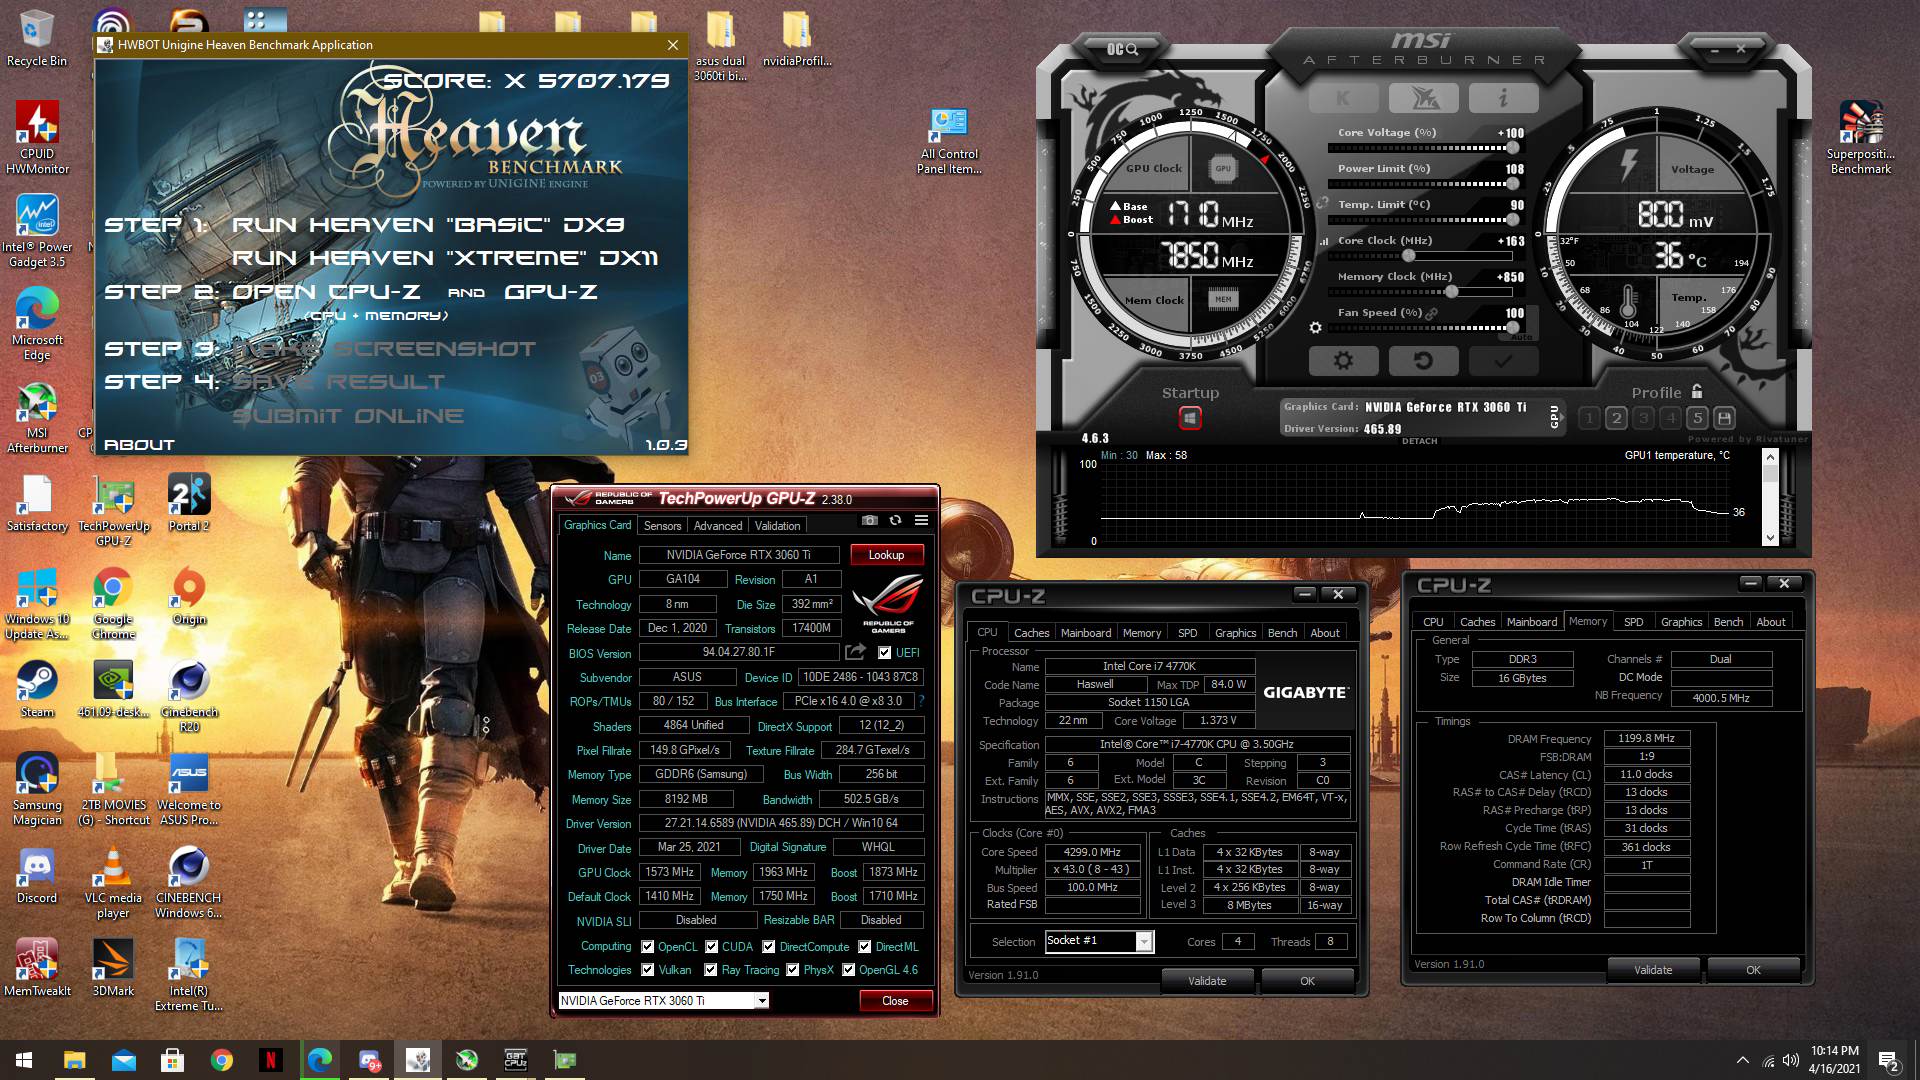Click ABOUT in Heaven Benchmark window
The width and height of the screenshot is (1920, 1080).
[x=139, y=444]
